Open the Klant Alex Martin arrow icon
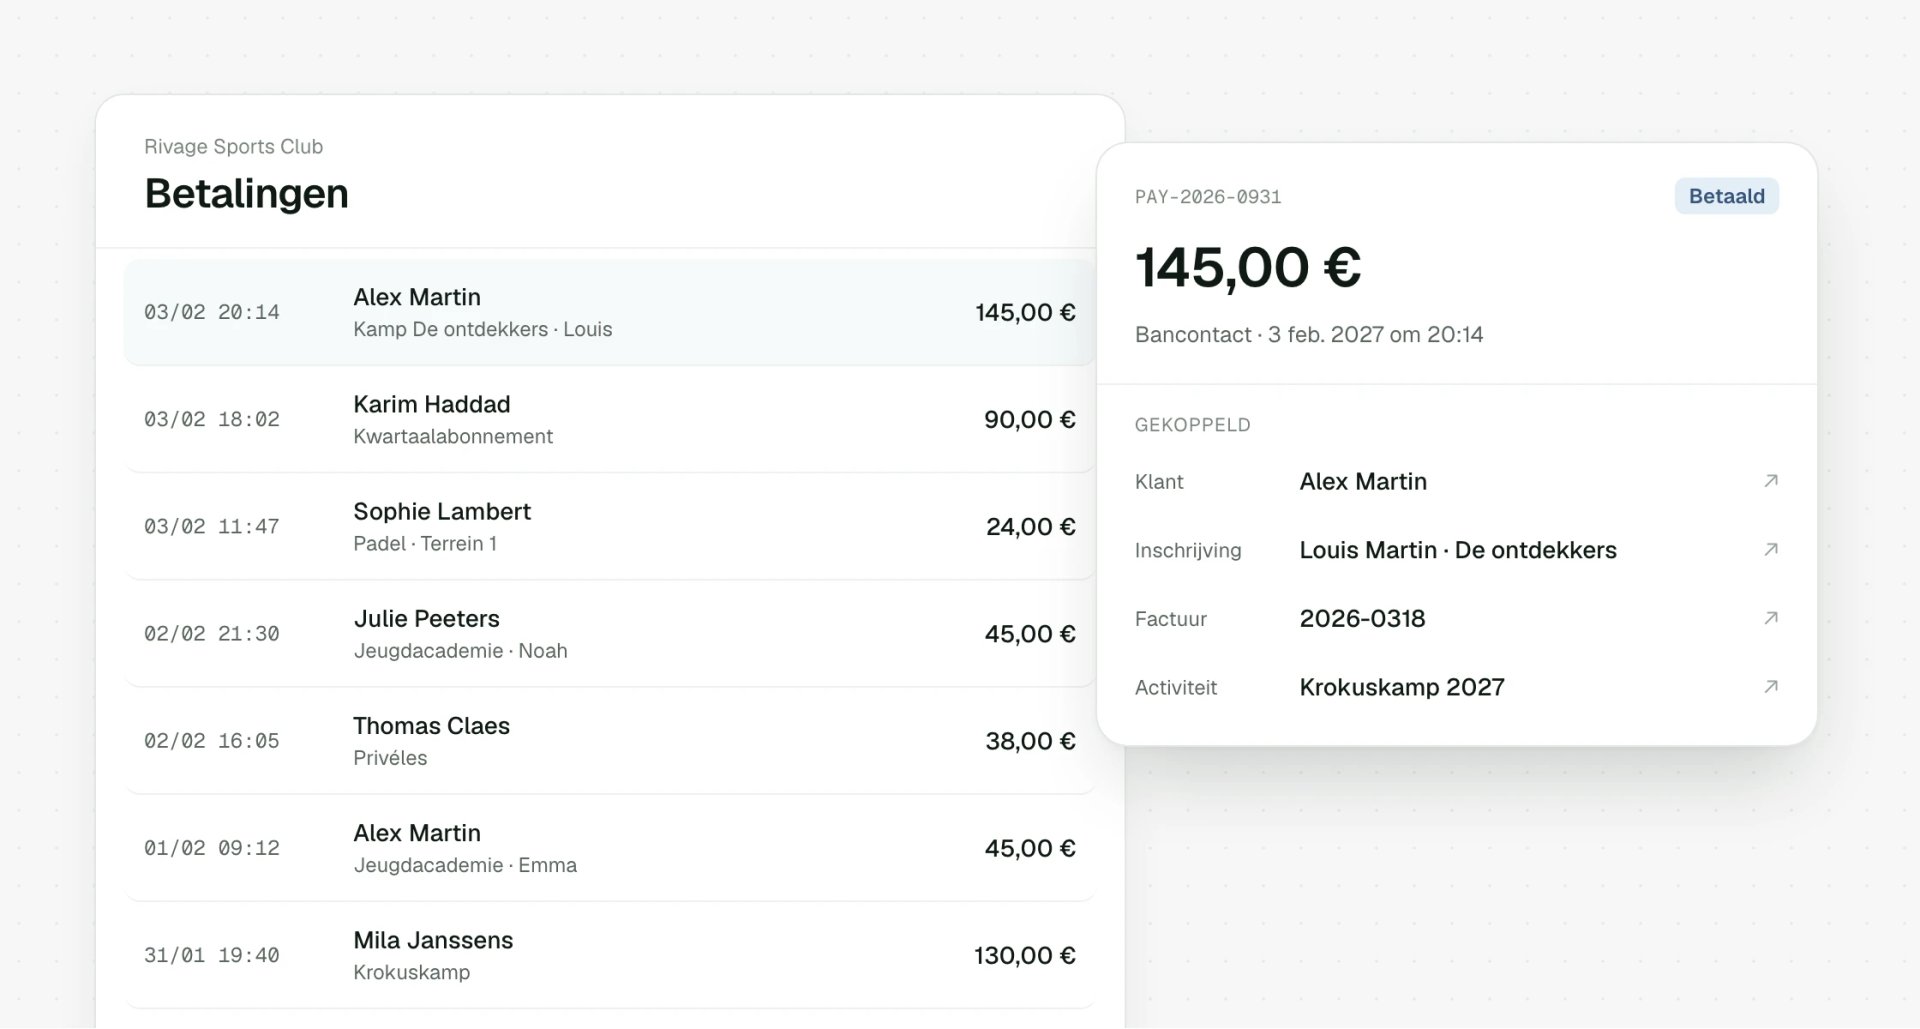Image resolution: width=1920 pixels, height=1029 pixels. pyautogui.click(x=1770, y=481)
